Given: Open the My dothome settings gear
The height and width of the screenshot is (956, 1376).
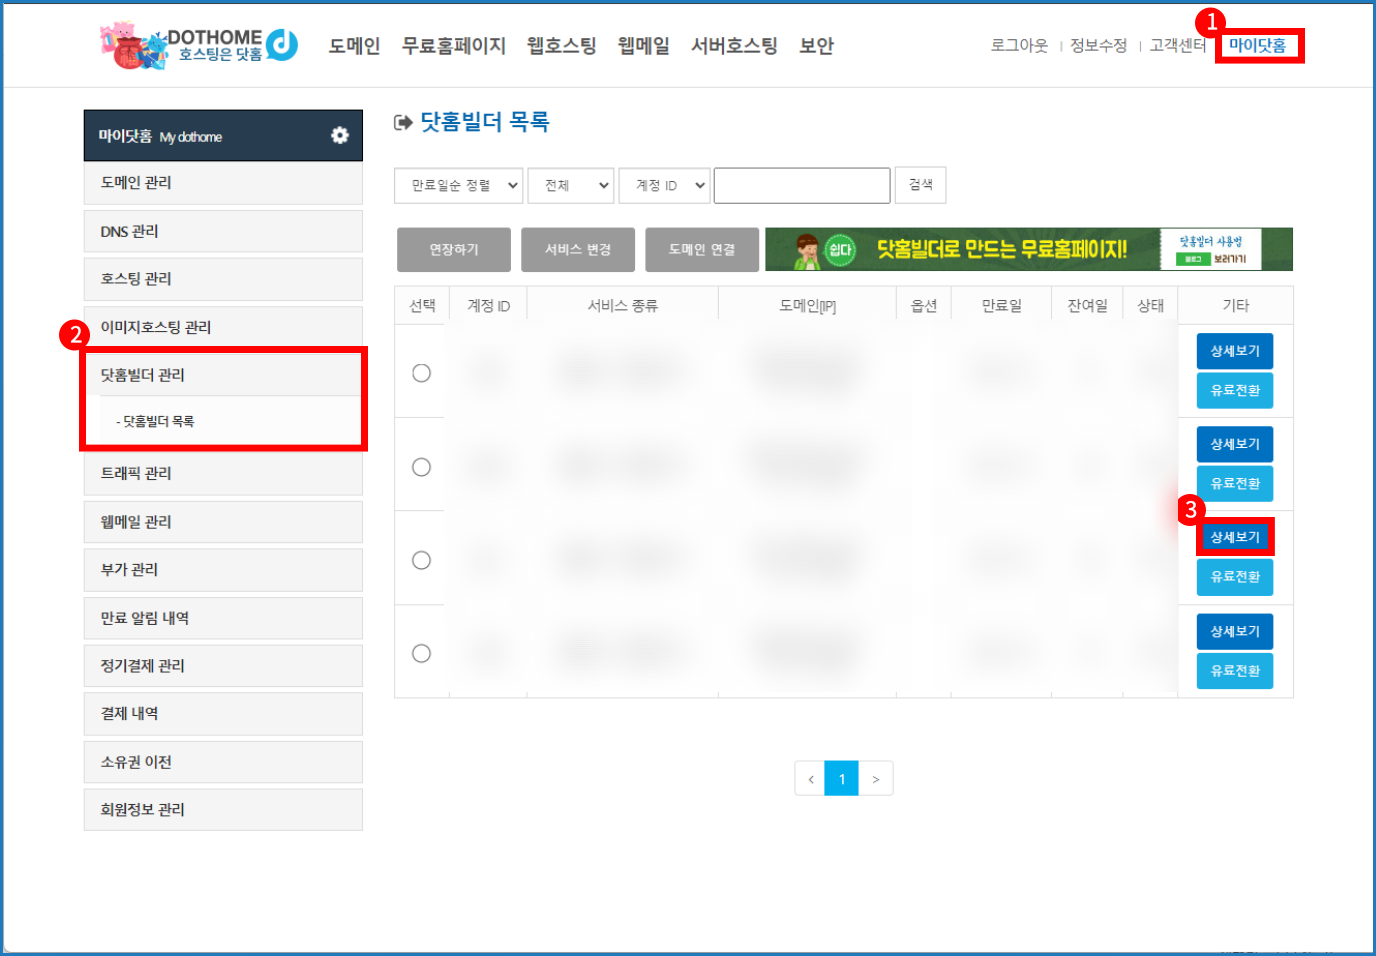Looking at the screenshot, I should [340, 135].
